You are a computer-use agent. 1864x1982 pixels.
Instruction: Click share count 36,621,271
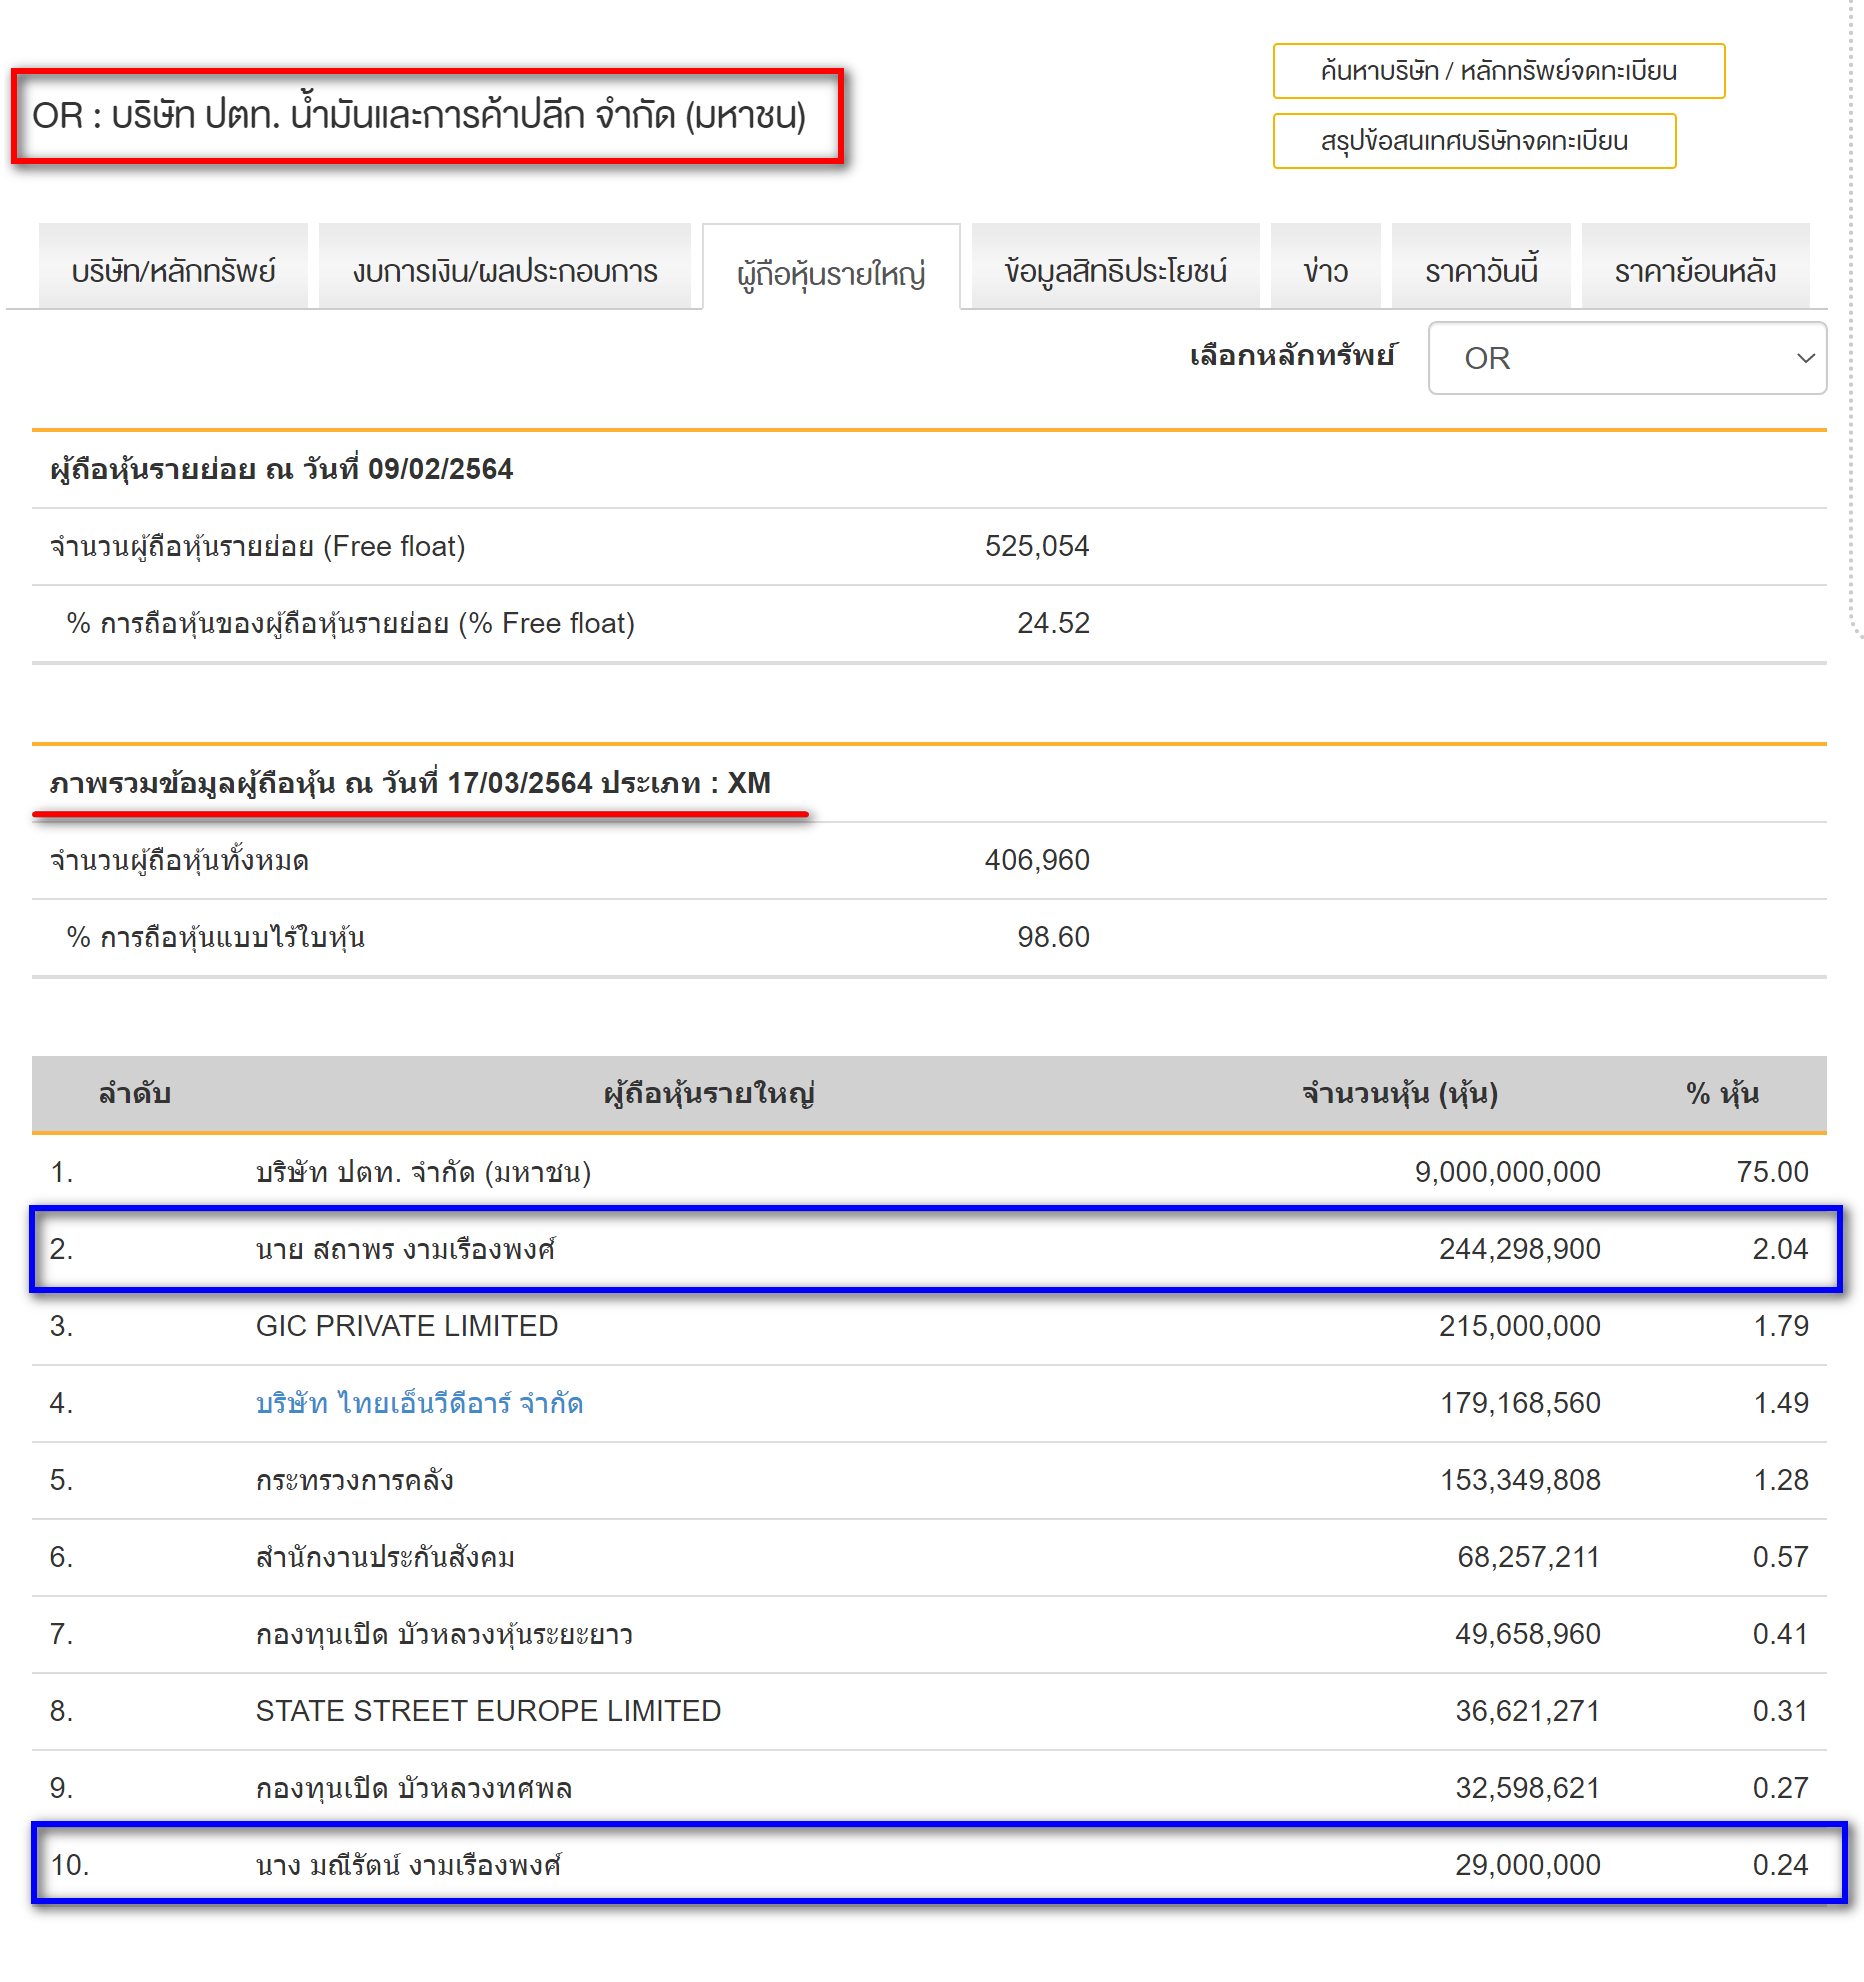pos(1528,1711)
